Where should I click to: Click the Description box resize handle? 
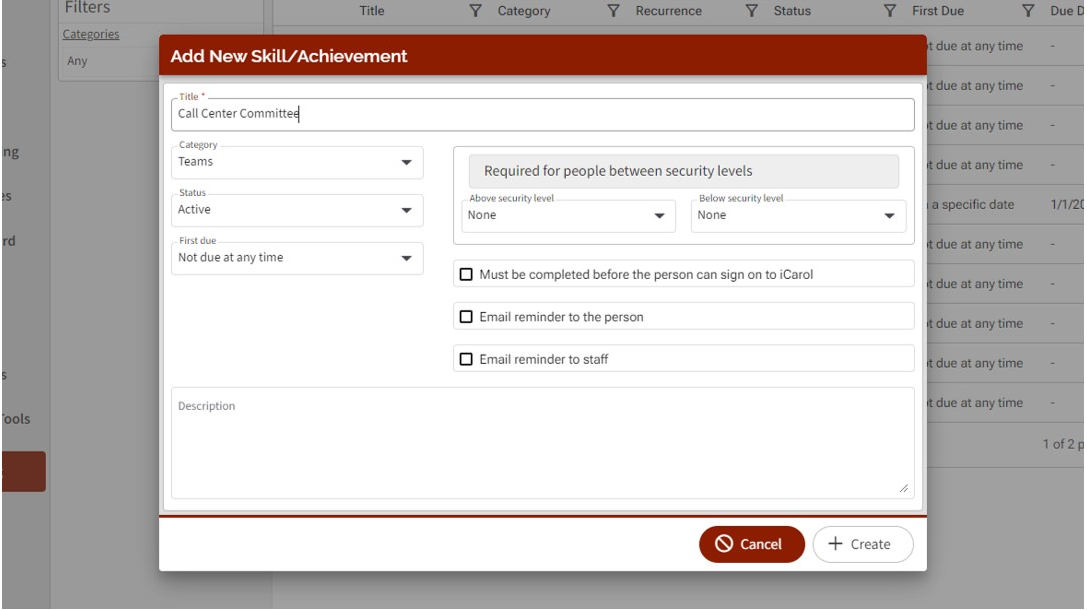904,488
